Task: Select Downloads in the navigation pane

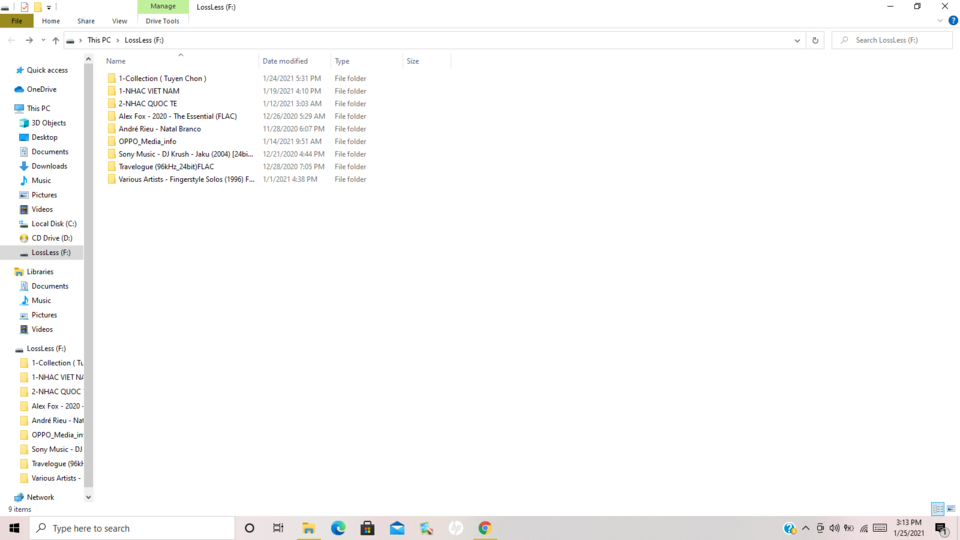Action: point(49,166)
